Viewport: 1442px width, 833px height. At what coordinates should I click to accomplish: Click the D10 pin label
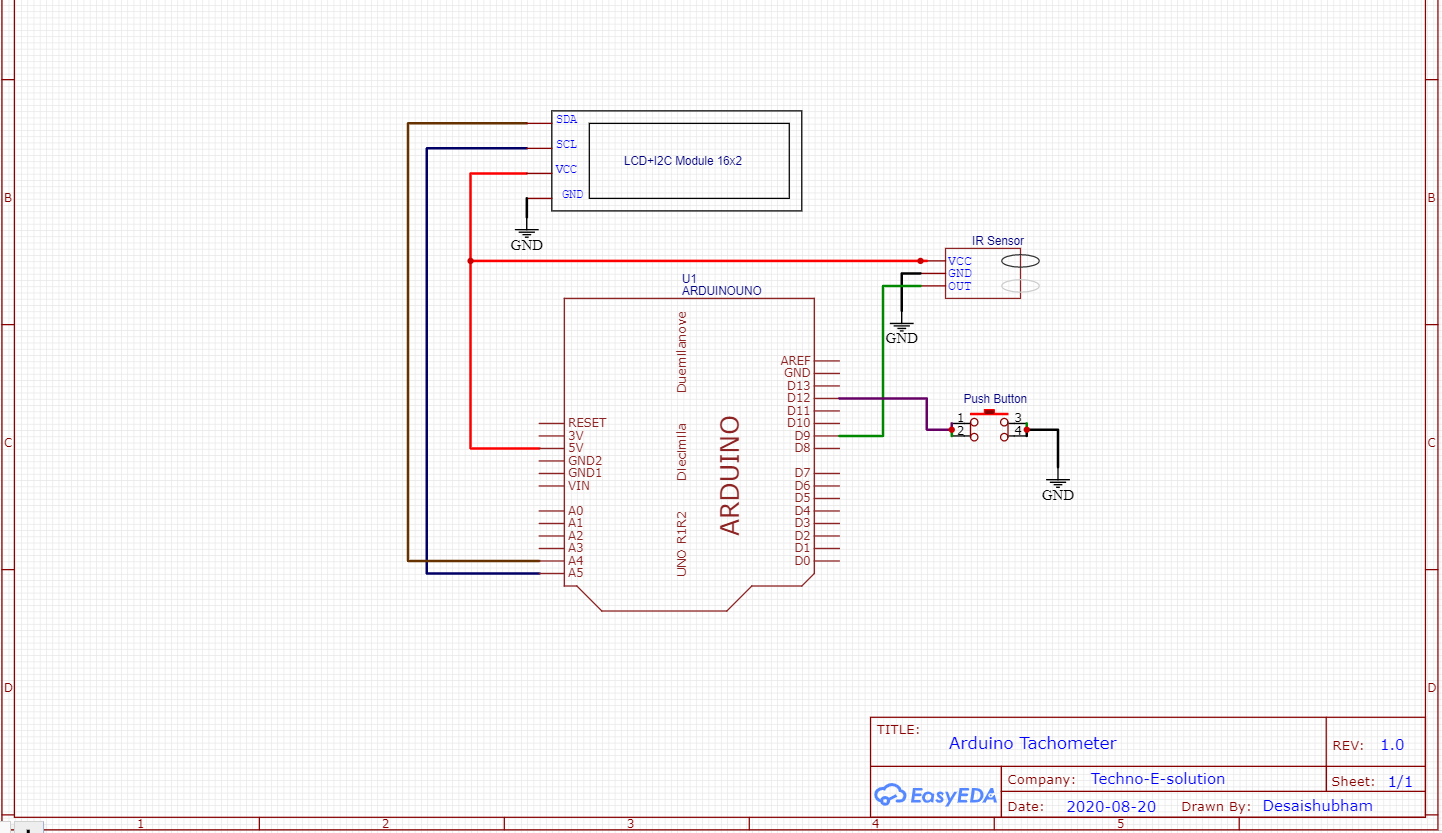(799, 423)
